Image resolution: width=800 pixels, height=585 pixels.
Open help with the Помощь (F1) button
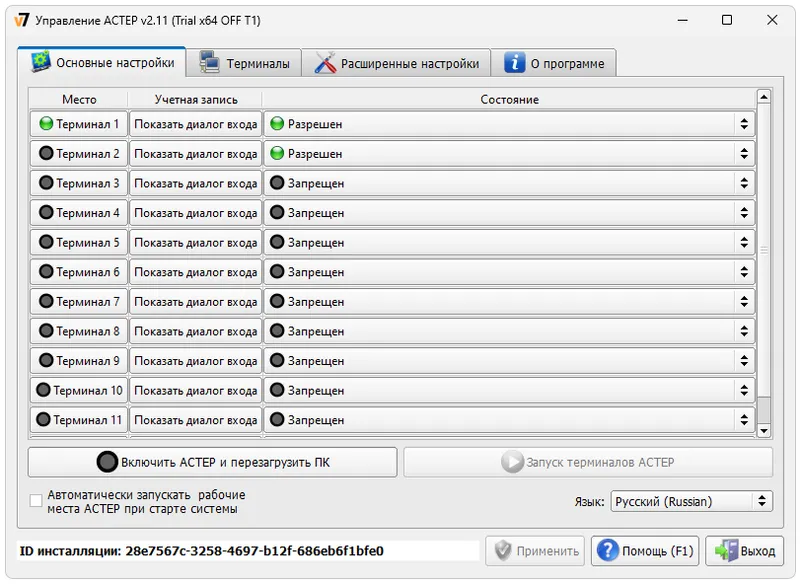point(645,550)
